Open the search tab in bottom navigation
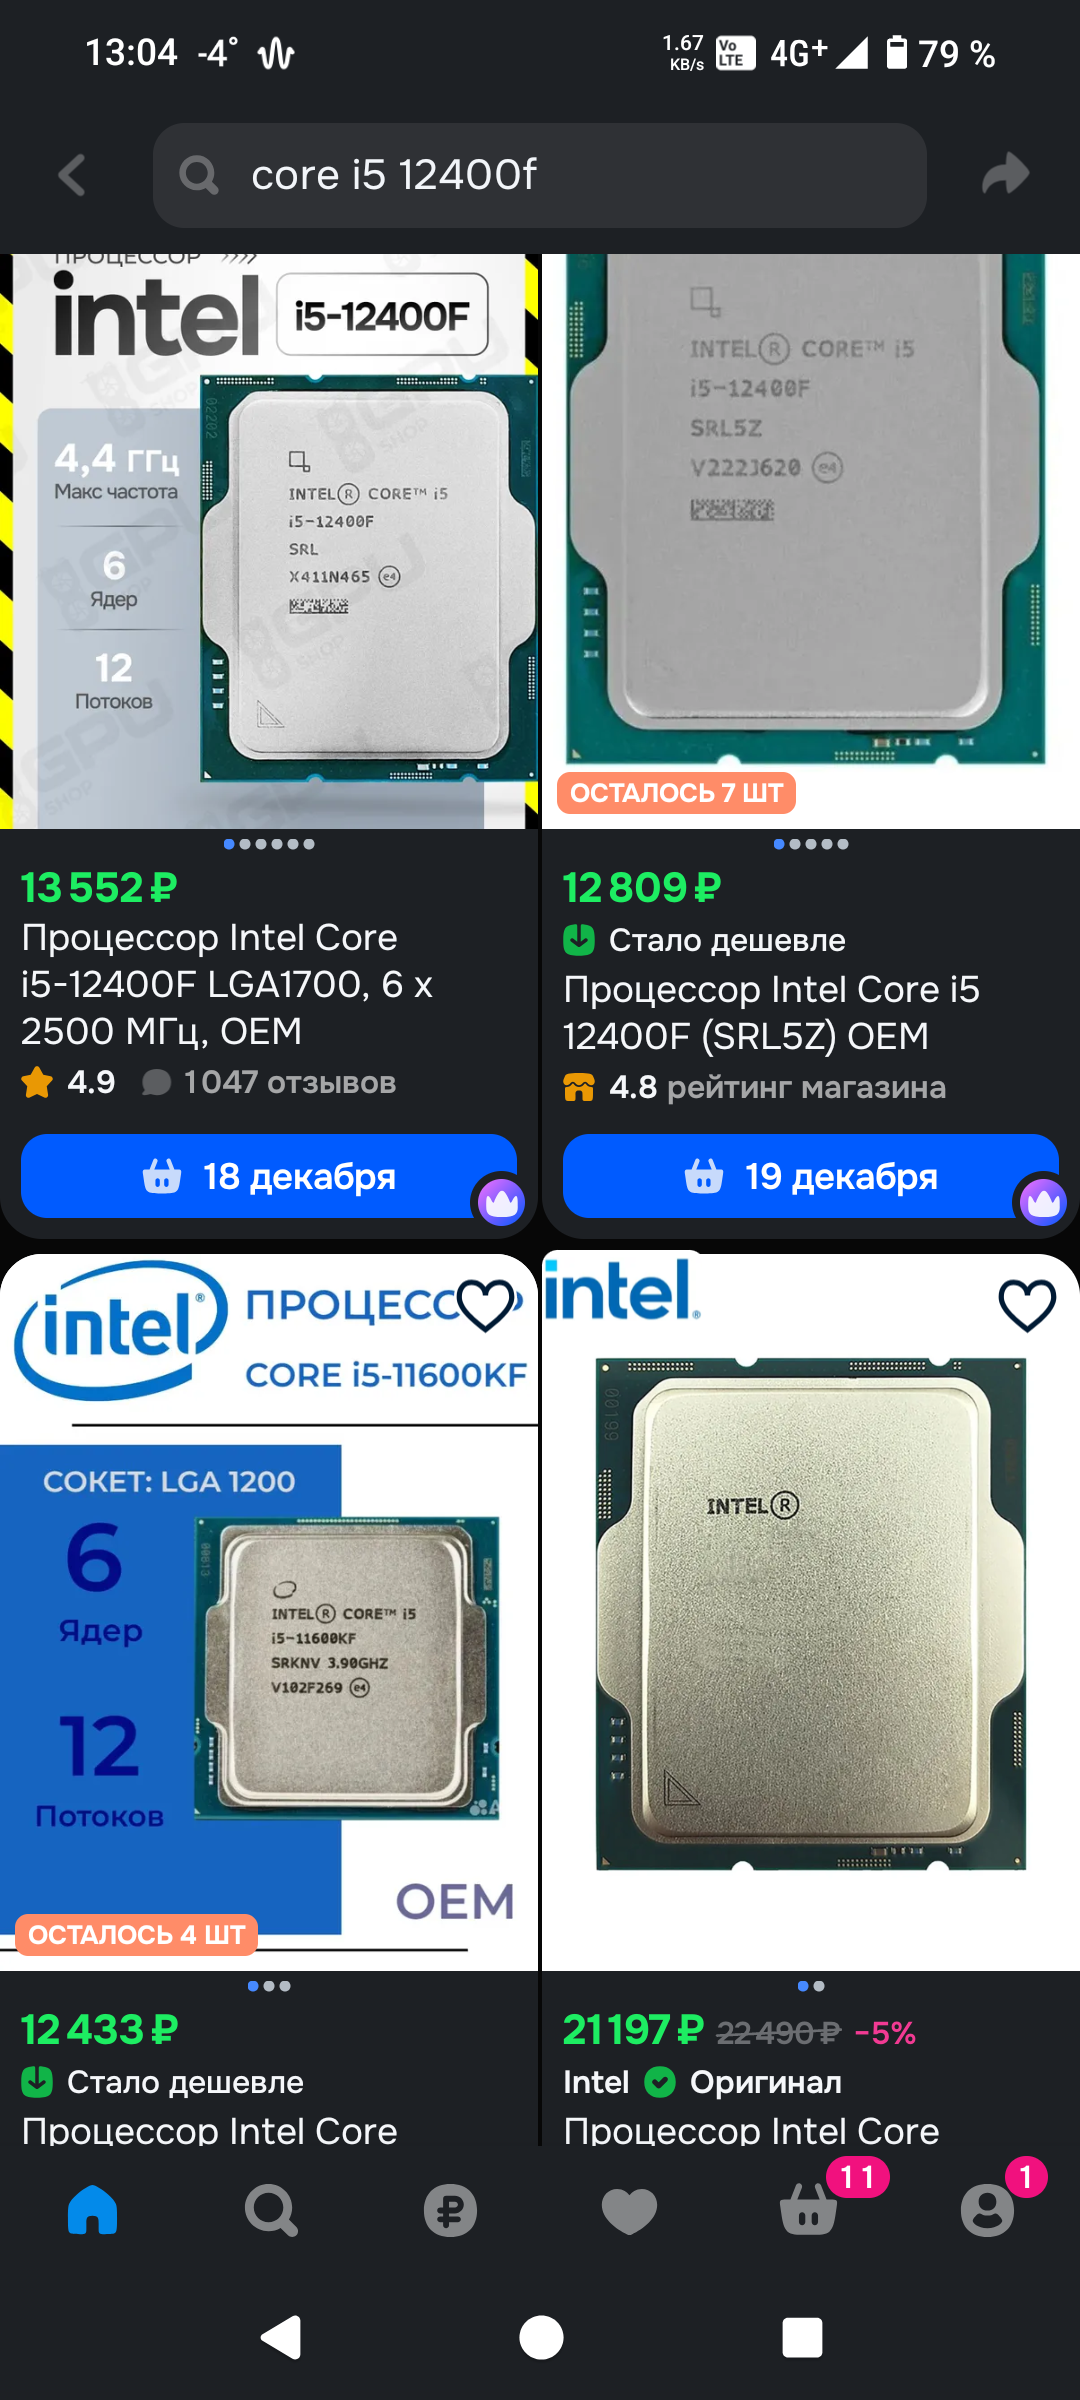The width and height of the screenshot is (1080, 2400). 271,2210
